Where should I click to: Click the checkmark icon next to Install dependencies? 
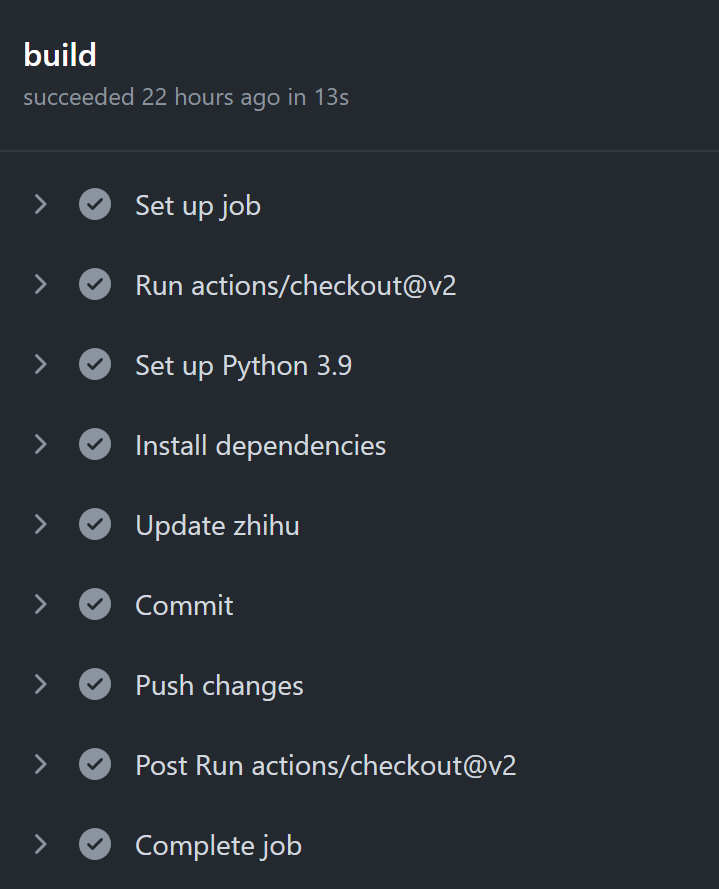(x=95, y=445)
